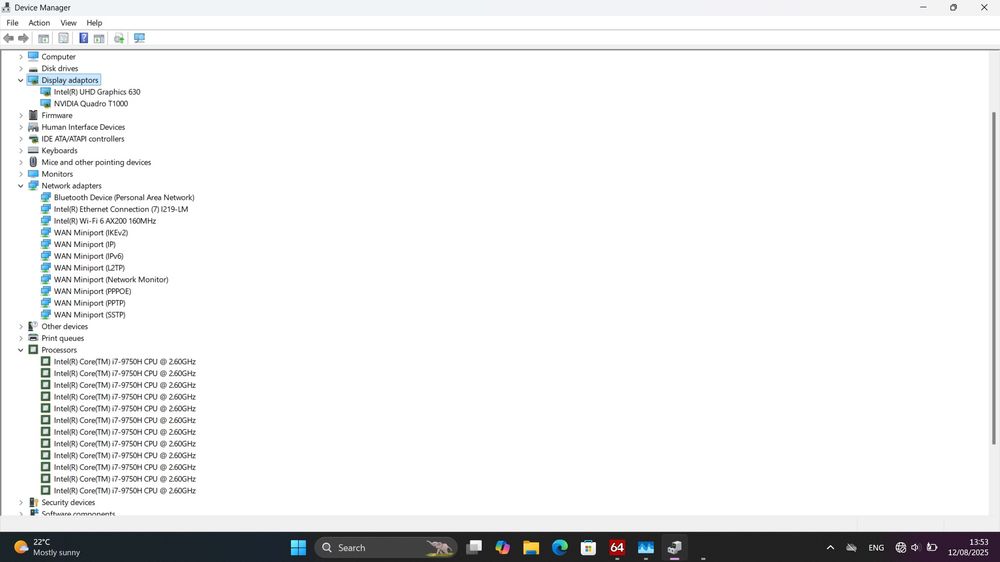This screenshot has width=1000, height=562.
Task: Select WAN Miniport (PPPOE) entry
Action: click(x=92, y=291)
